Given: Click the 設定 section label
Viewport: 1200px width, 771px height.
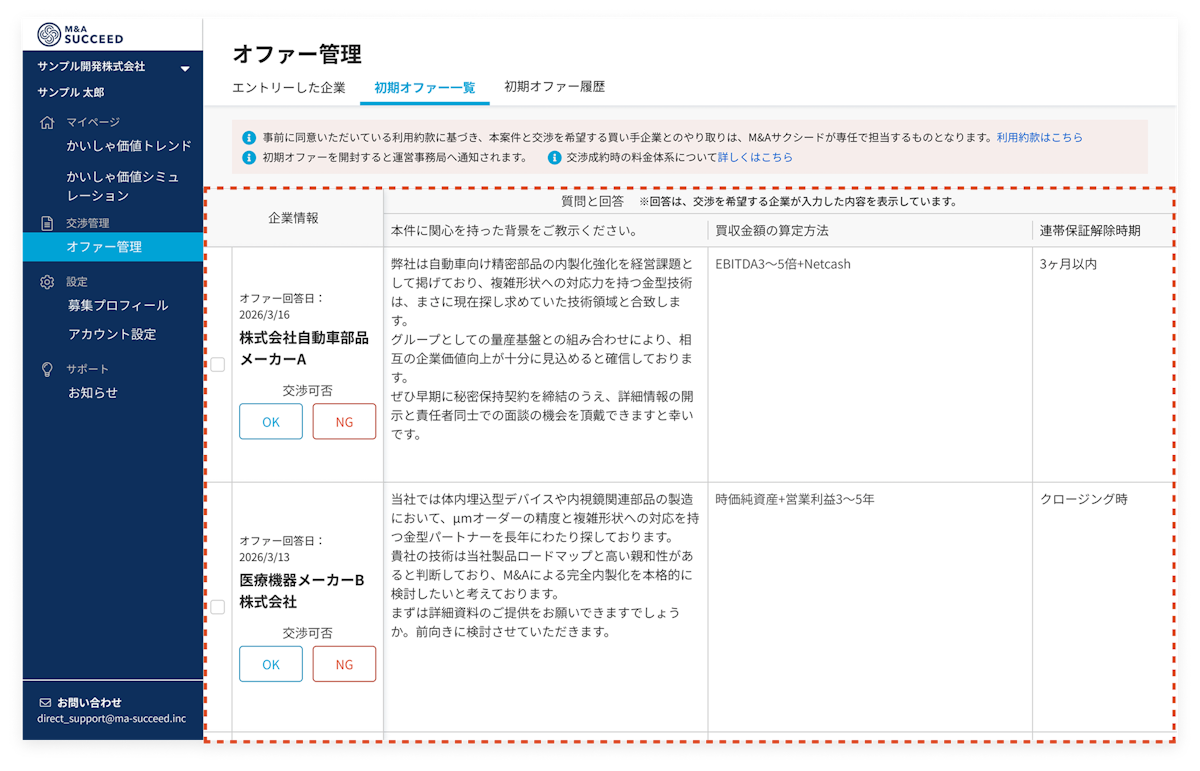Looking at the screenshot, I should pos(77,282).
